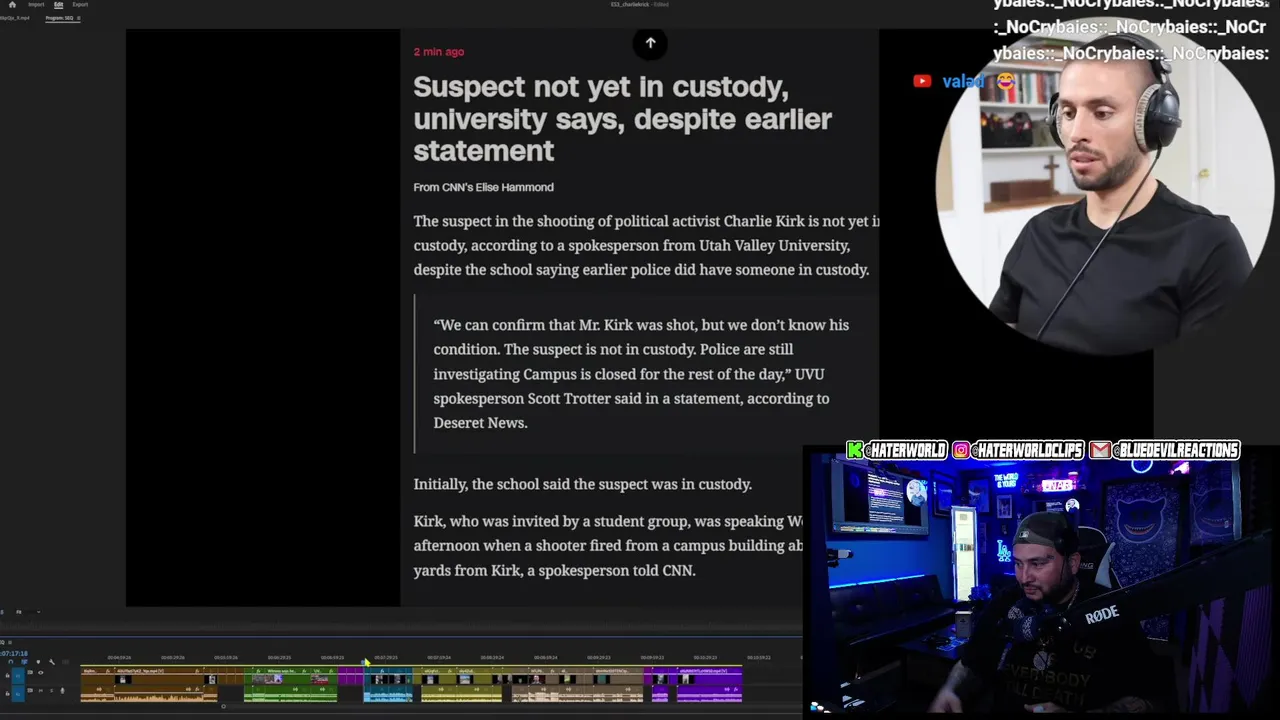Viewport: 1280px width, 720px height.
Task: Click the timeline horizontal zoom scroll handle
Action: 224,706
